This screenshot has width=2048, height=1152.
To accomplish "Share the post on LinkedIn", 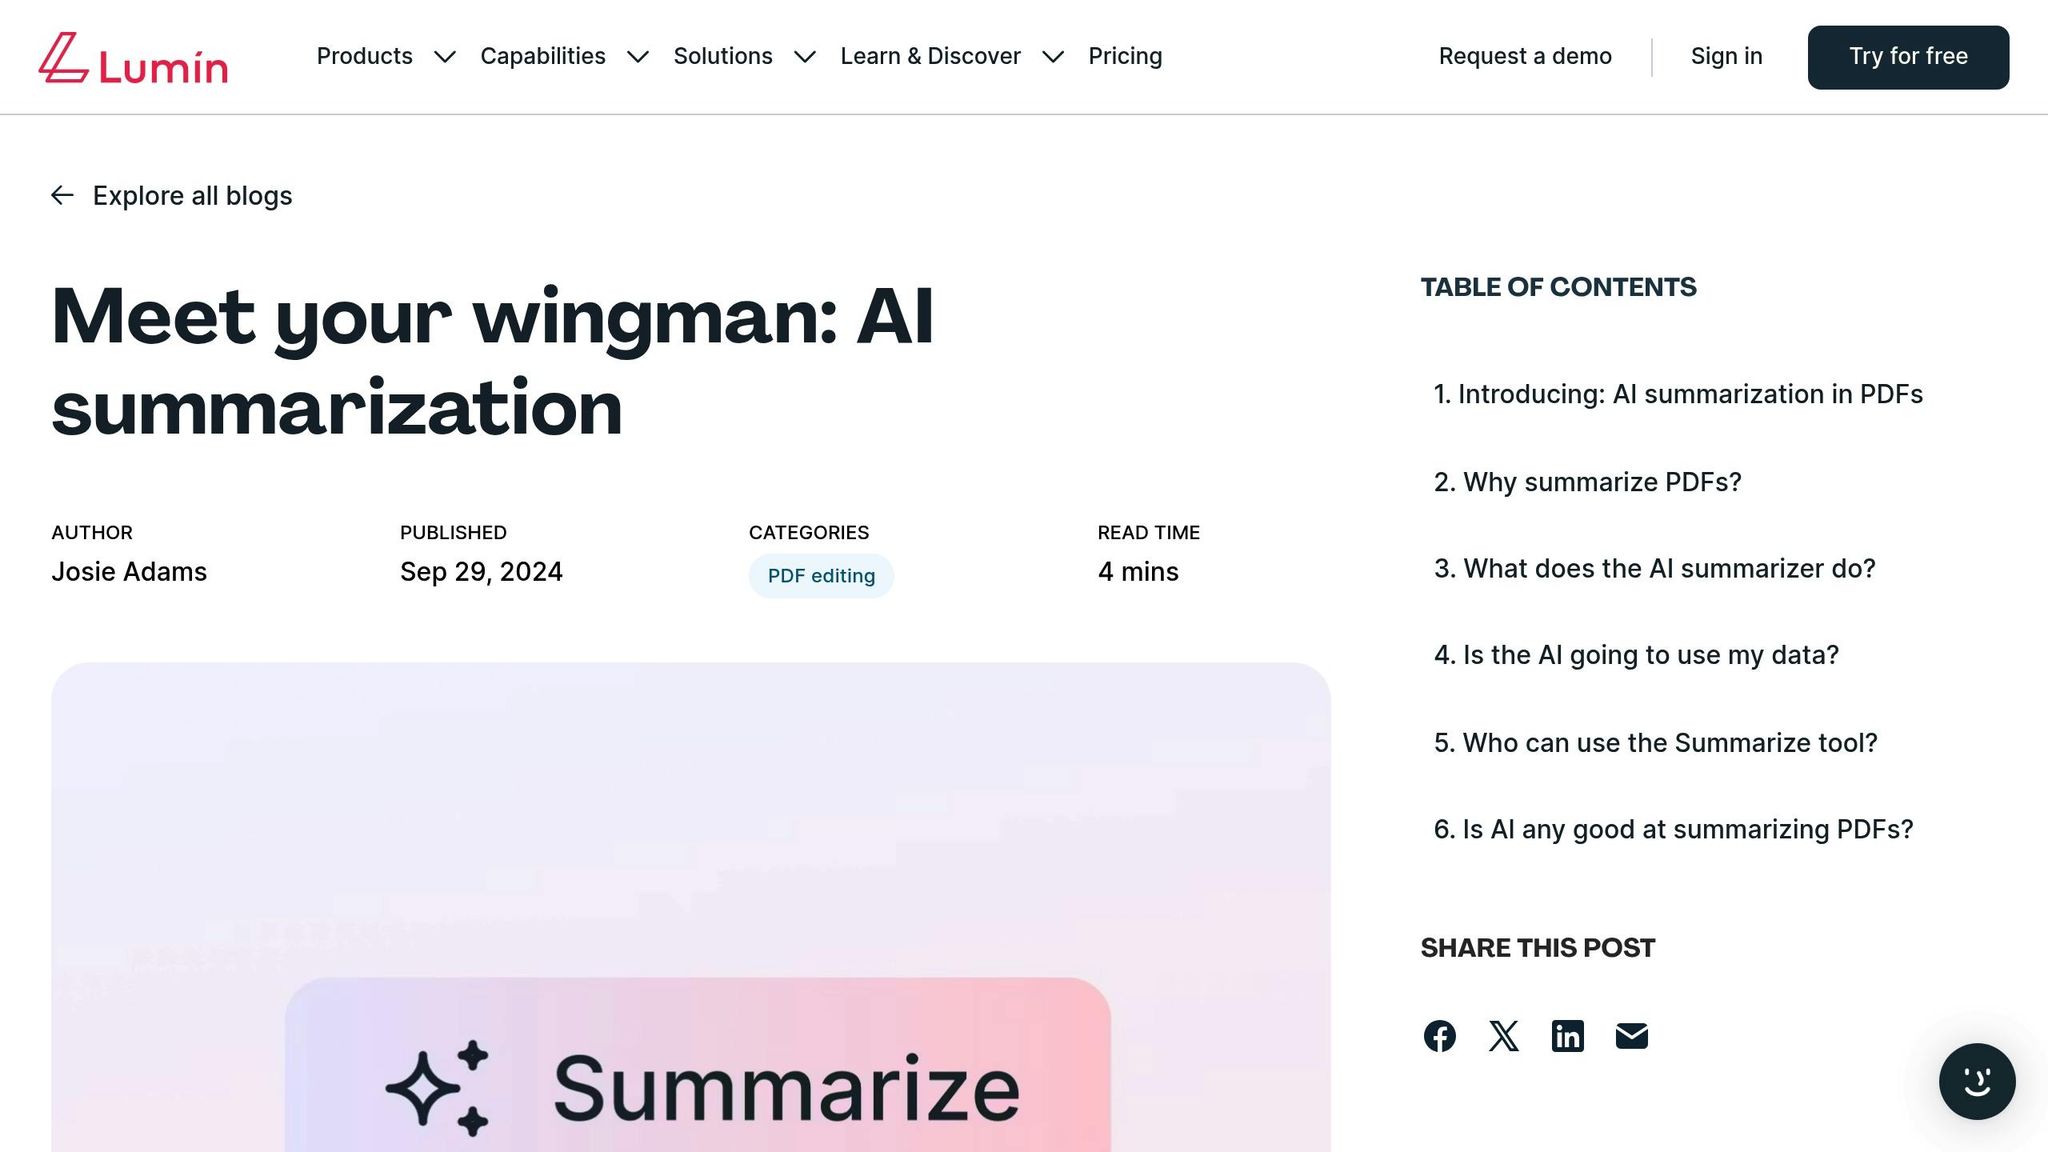I will pyautogui.click(x=1567, y=1036).
